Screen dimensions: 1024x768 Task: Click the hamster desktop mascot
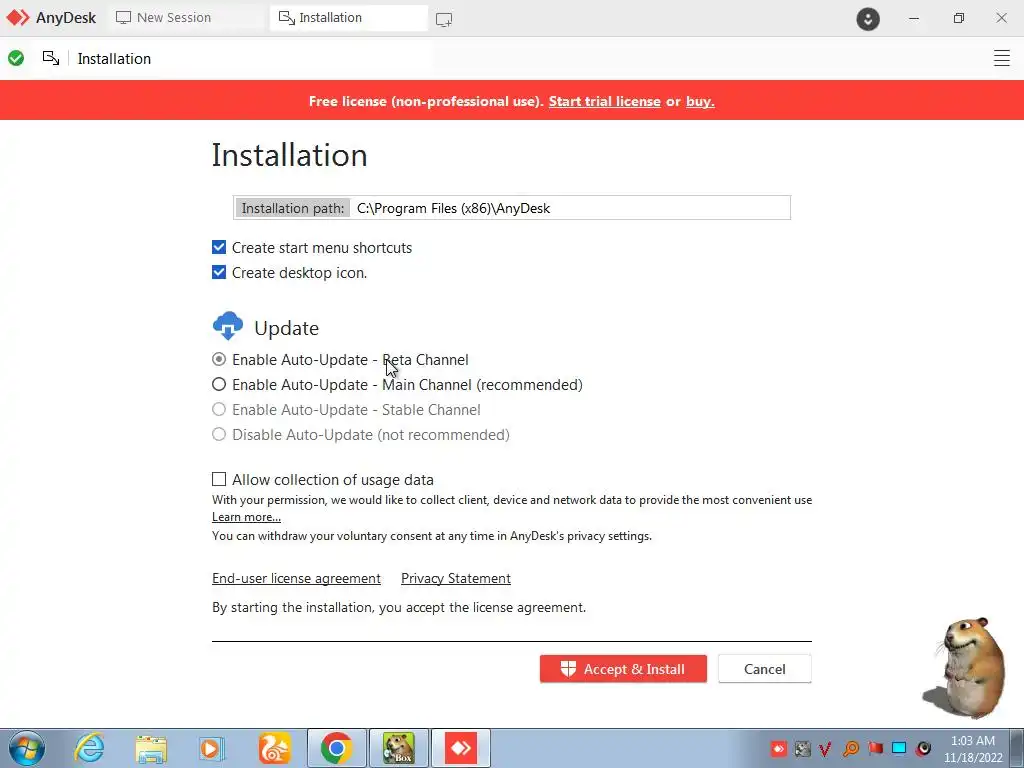coord(965,667)
